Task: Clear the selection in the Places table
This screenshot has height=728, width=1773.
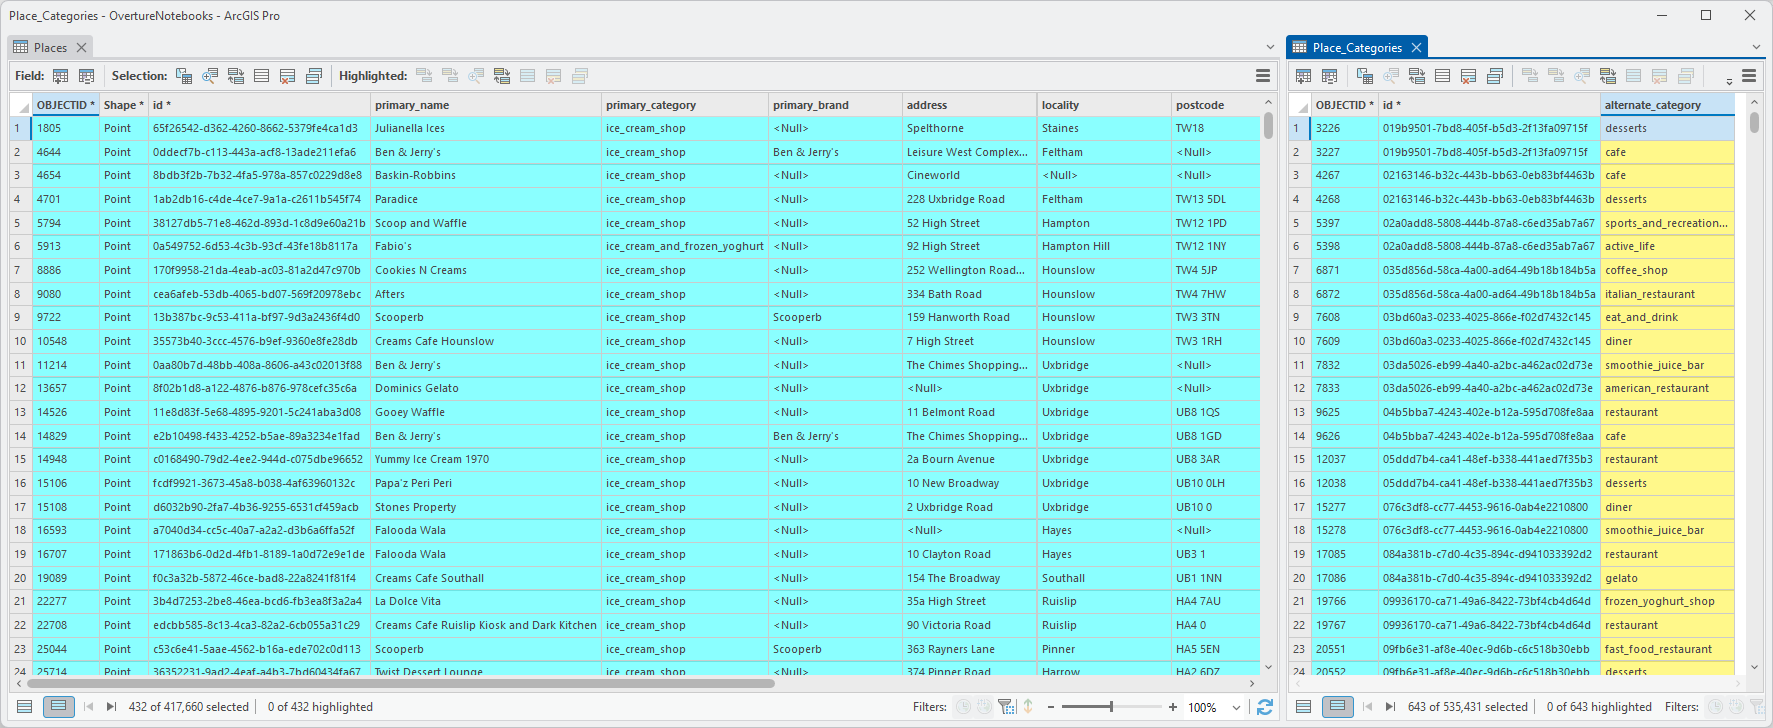Action: pyautogui.click(x=262, y=76)
